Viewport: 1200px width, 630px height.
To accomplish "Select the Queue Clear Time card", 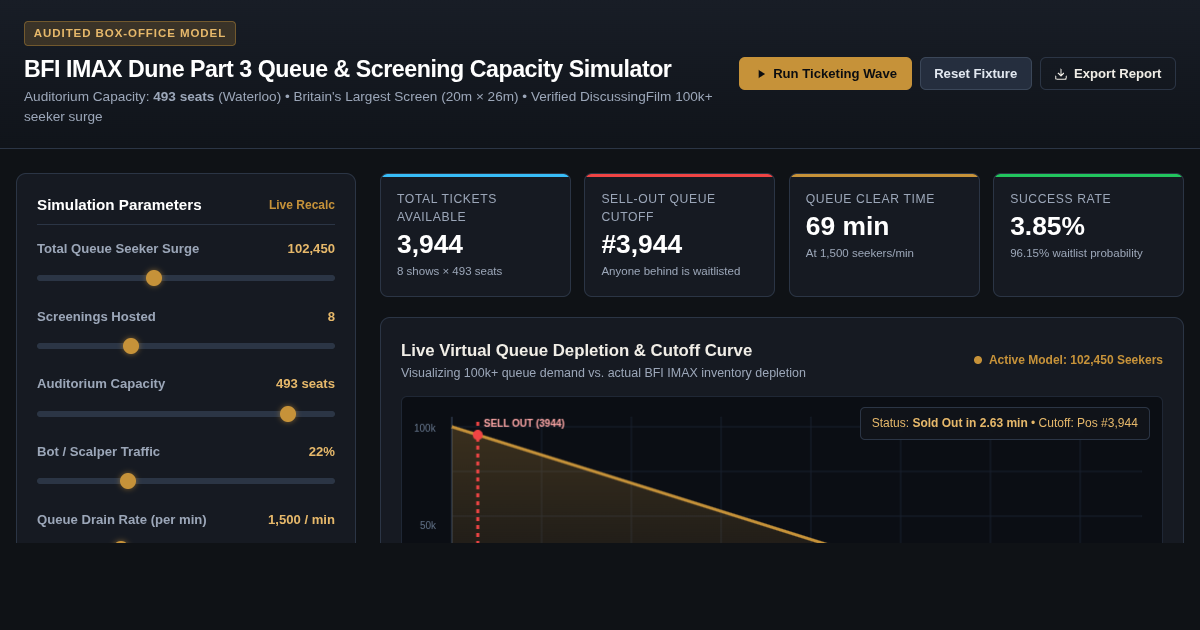I will [x=884, y=235].
